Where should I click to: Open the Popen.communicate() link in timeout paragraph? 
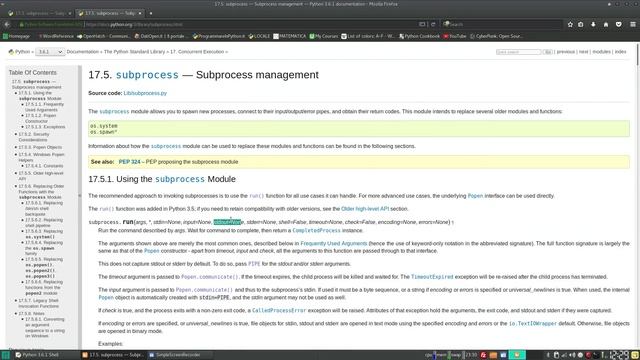(x=209, y=277)
